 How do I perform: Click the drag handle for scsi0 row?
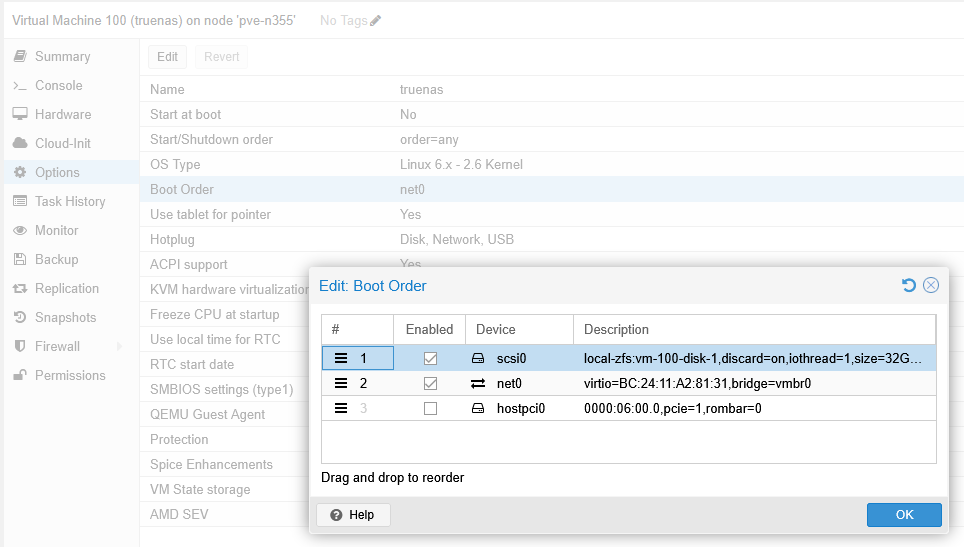click(340, 358)
